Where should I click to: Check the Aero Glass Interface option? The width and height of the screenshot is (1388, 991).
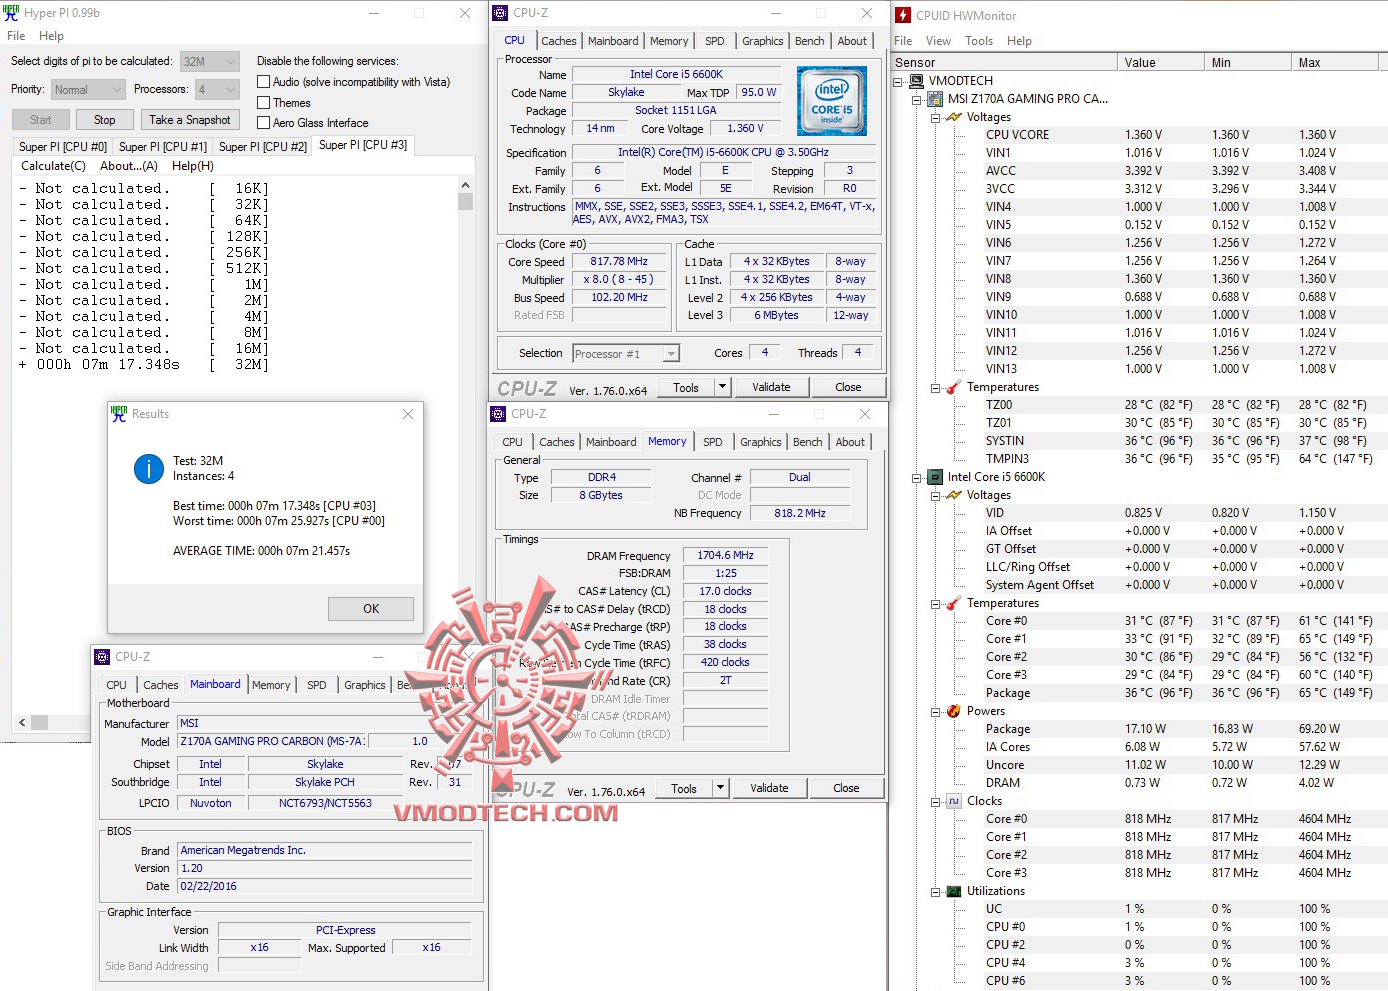click(x=264, y=123)
